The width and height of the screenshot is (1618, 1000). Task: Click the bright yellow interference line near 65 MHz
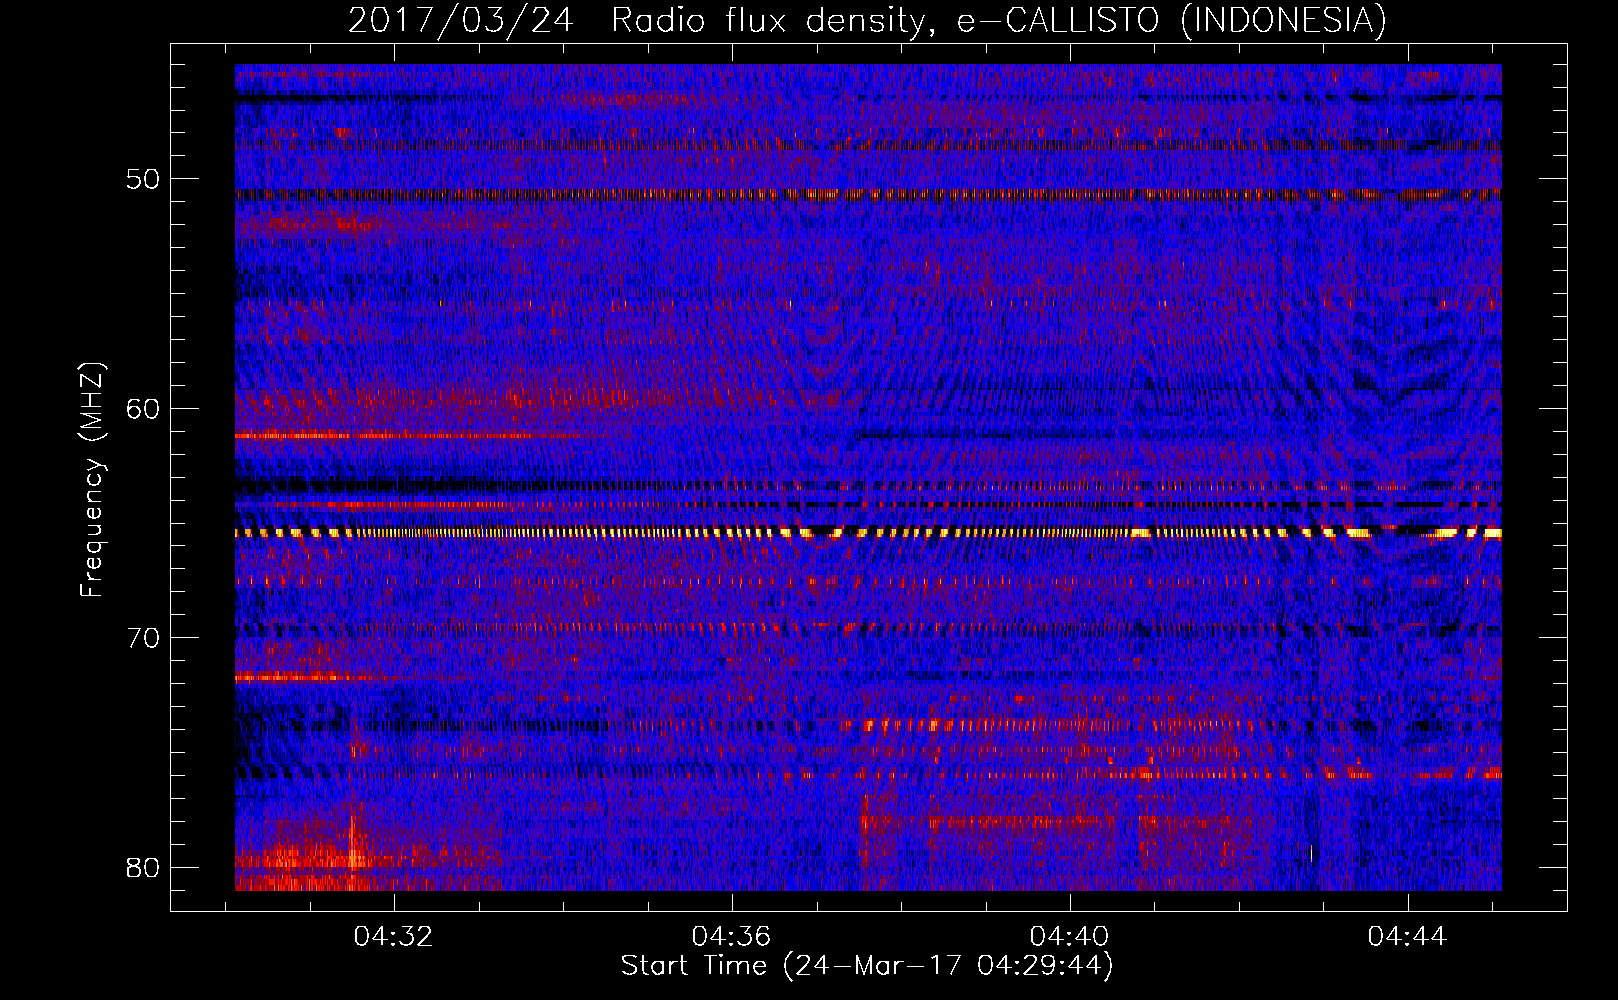[x=868, y=533]
